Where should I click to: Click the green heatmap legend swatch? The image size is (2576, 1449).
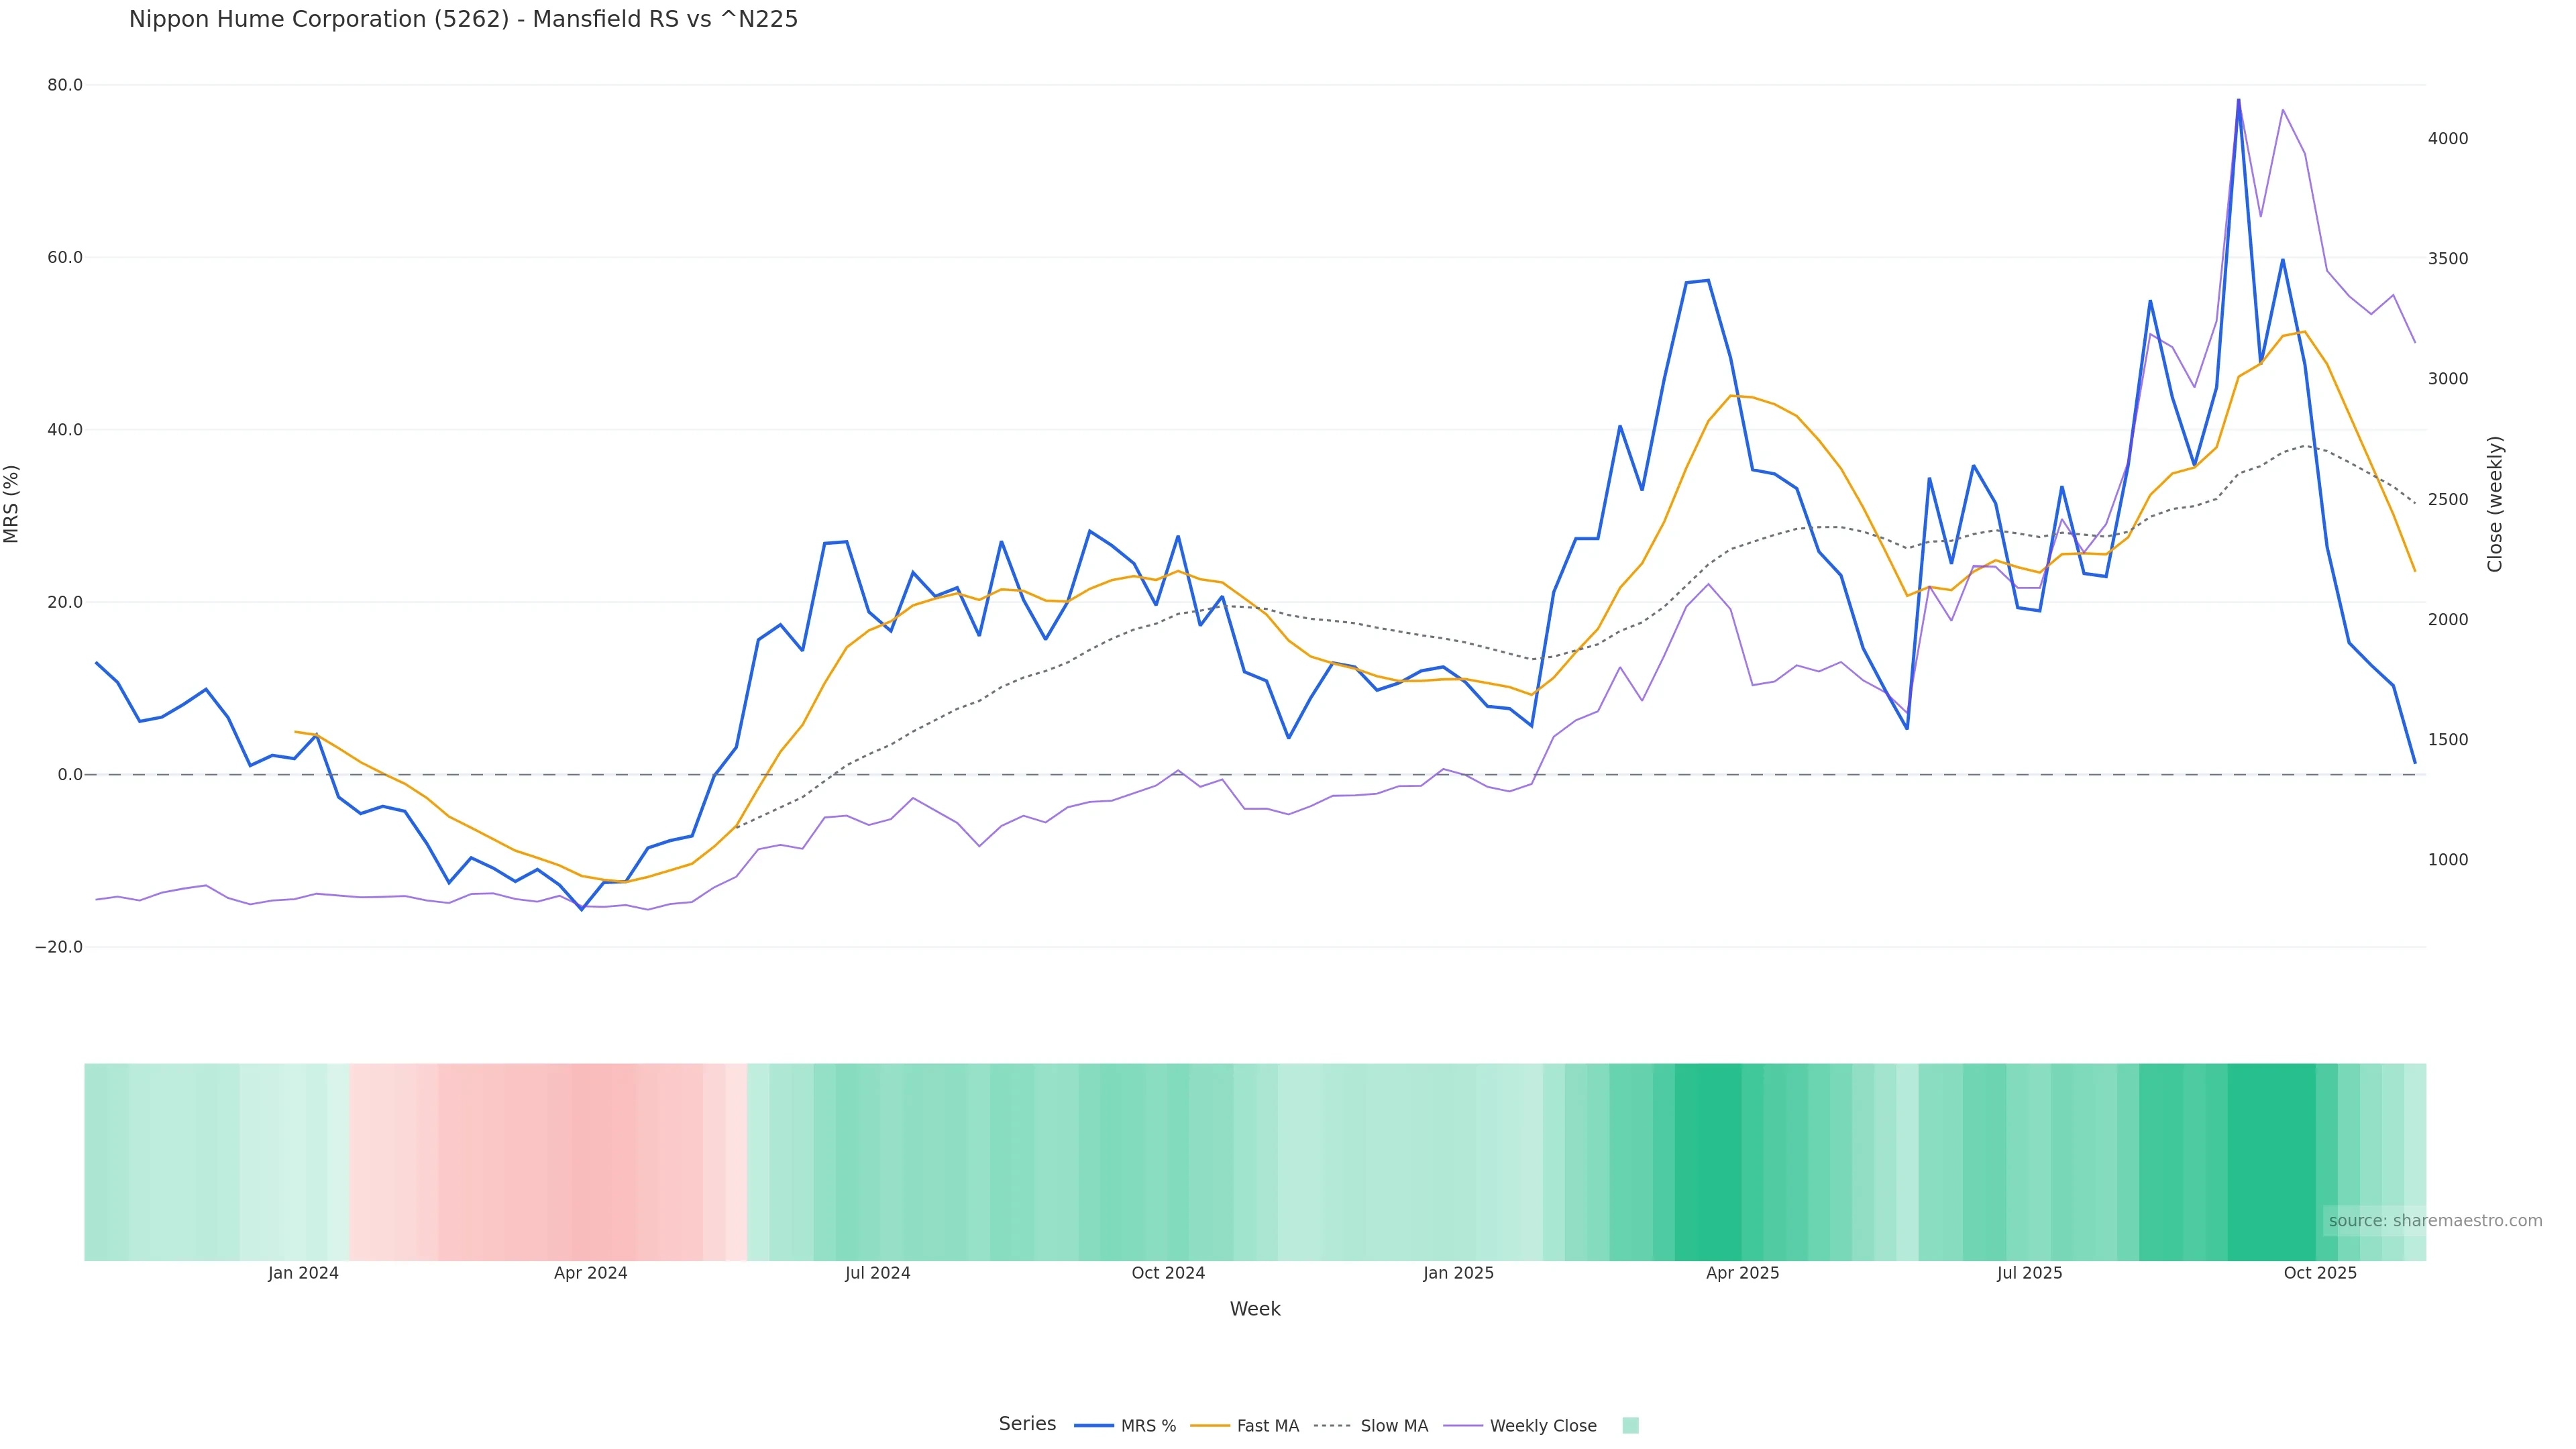coord(1630,1426)
